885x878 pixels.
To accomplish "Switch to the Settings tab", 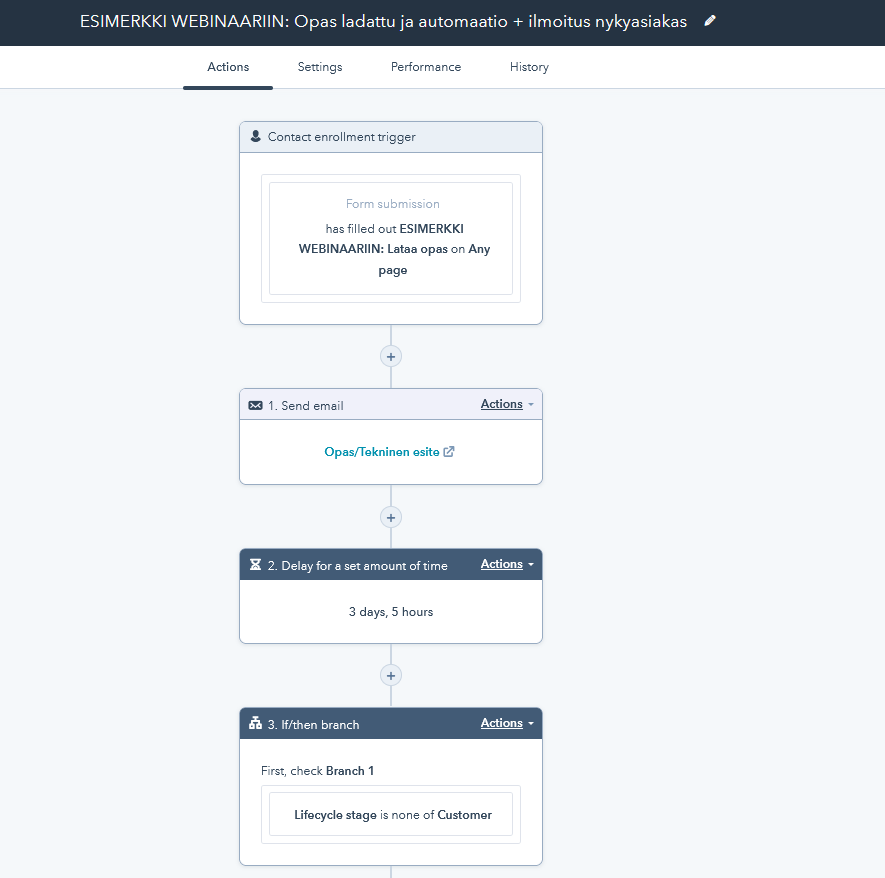I will (x=319, y=67).
